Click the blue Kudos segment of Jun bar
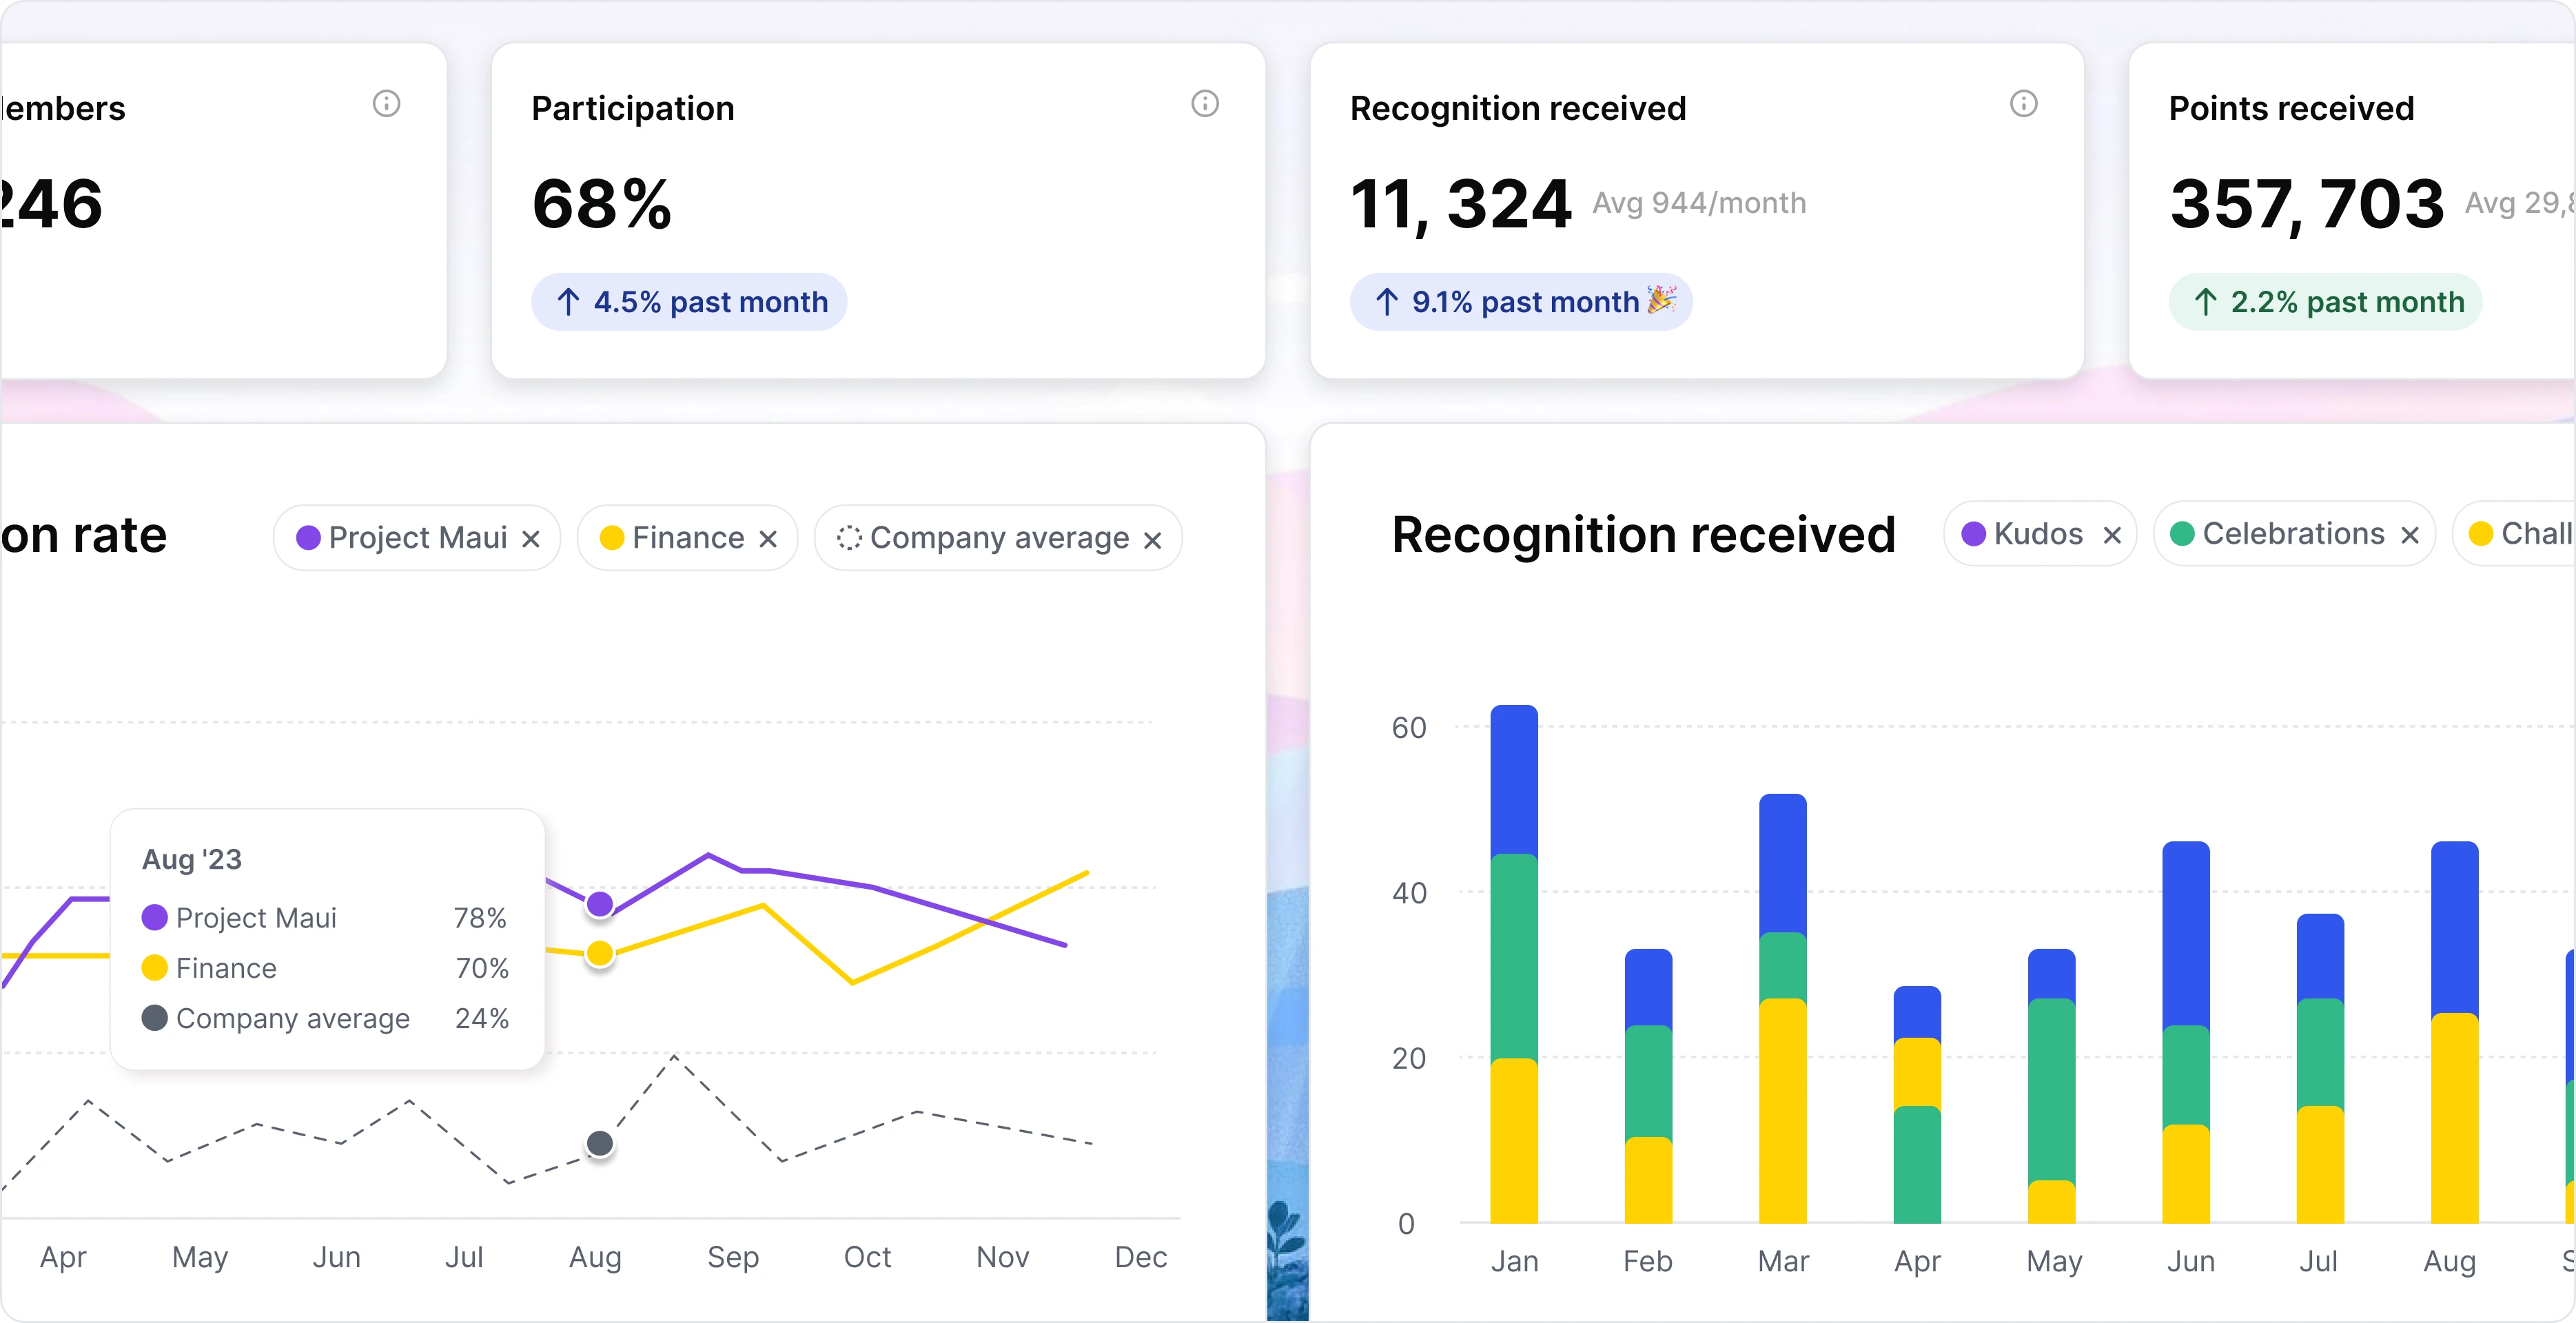The height and width of the screenshot is (1323, 2576). (x=2186, y=934)
